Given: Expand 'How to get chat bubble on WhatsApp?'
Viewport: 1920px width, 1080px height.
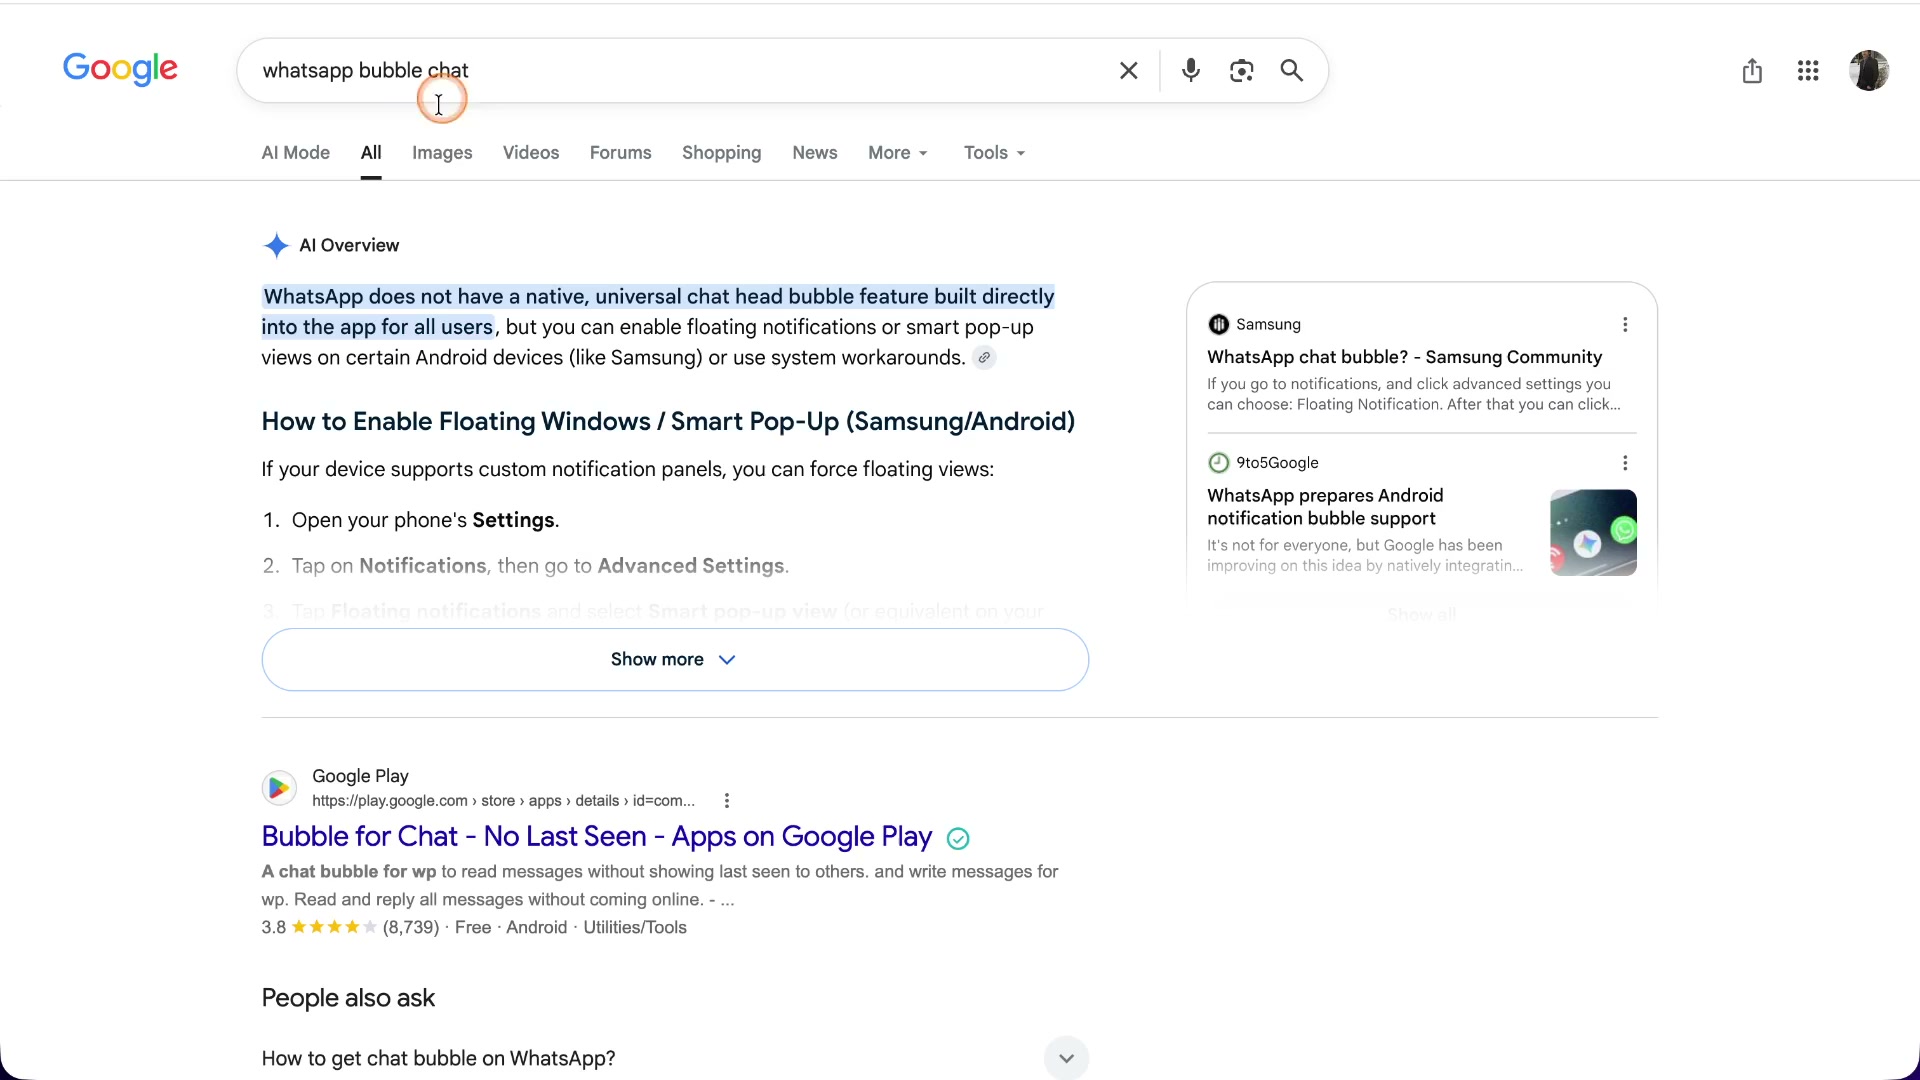Looking at the screenshot, I should point(675,1058).
